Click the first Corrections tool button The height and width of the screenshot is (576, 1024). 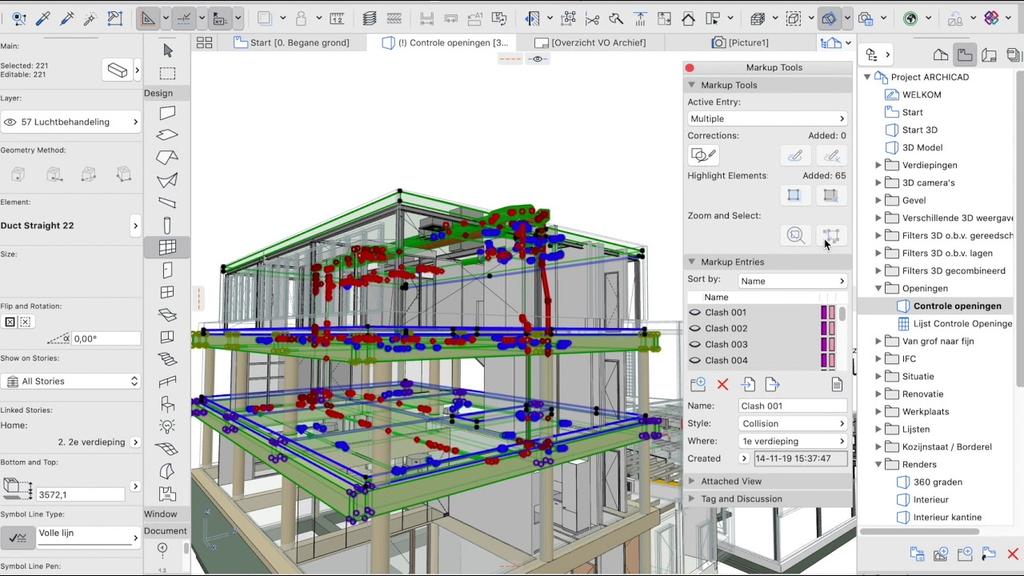click(x=703, y=155)
